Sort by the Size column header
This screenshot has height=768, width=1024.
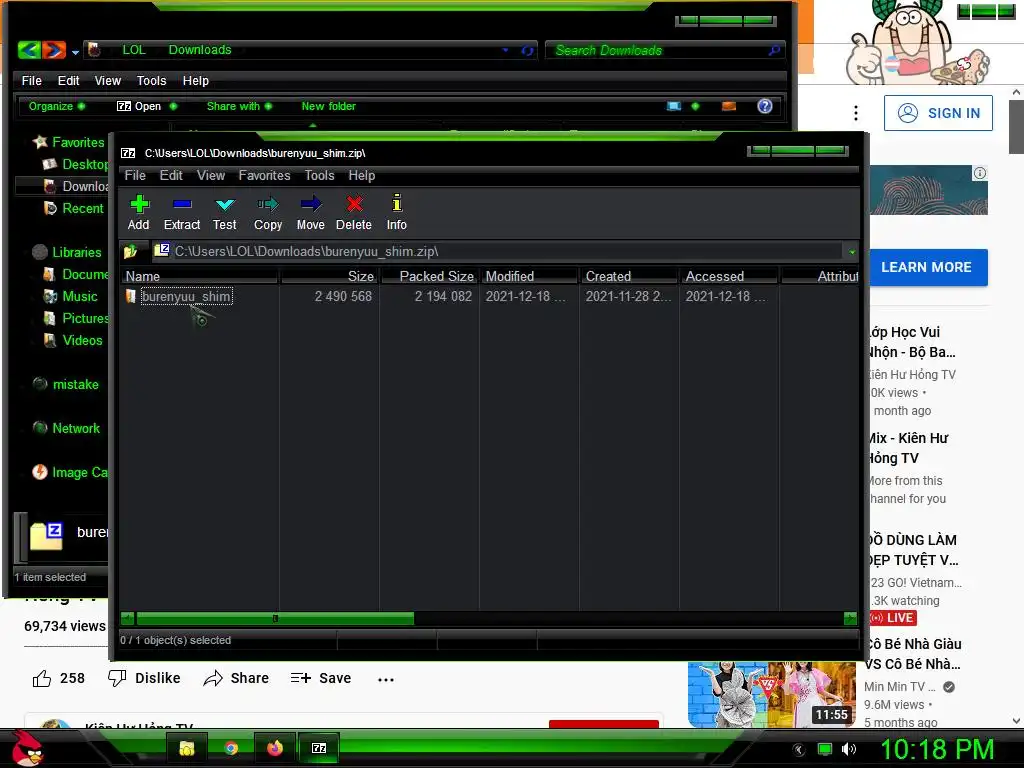330,276
